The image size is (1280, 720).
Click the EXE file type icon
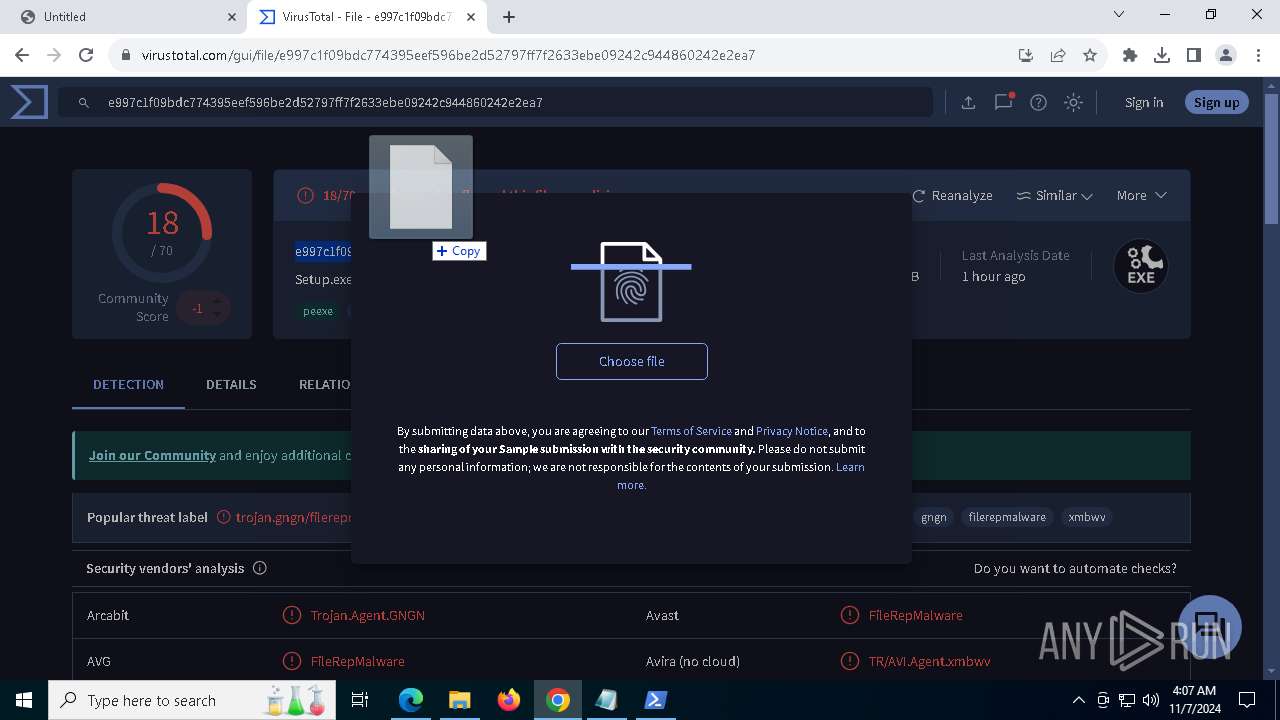tap(1141, 266)
